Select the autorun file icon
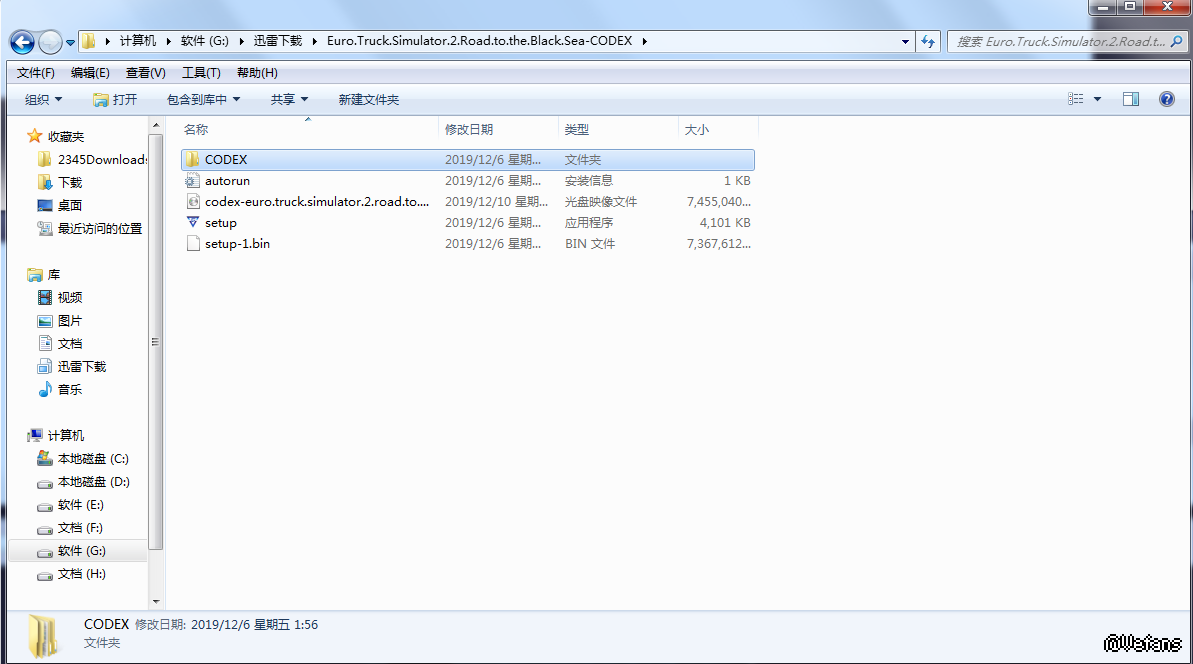The image size is (1193, 664). (x=192, y=181)
